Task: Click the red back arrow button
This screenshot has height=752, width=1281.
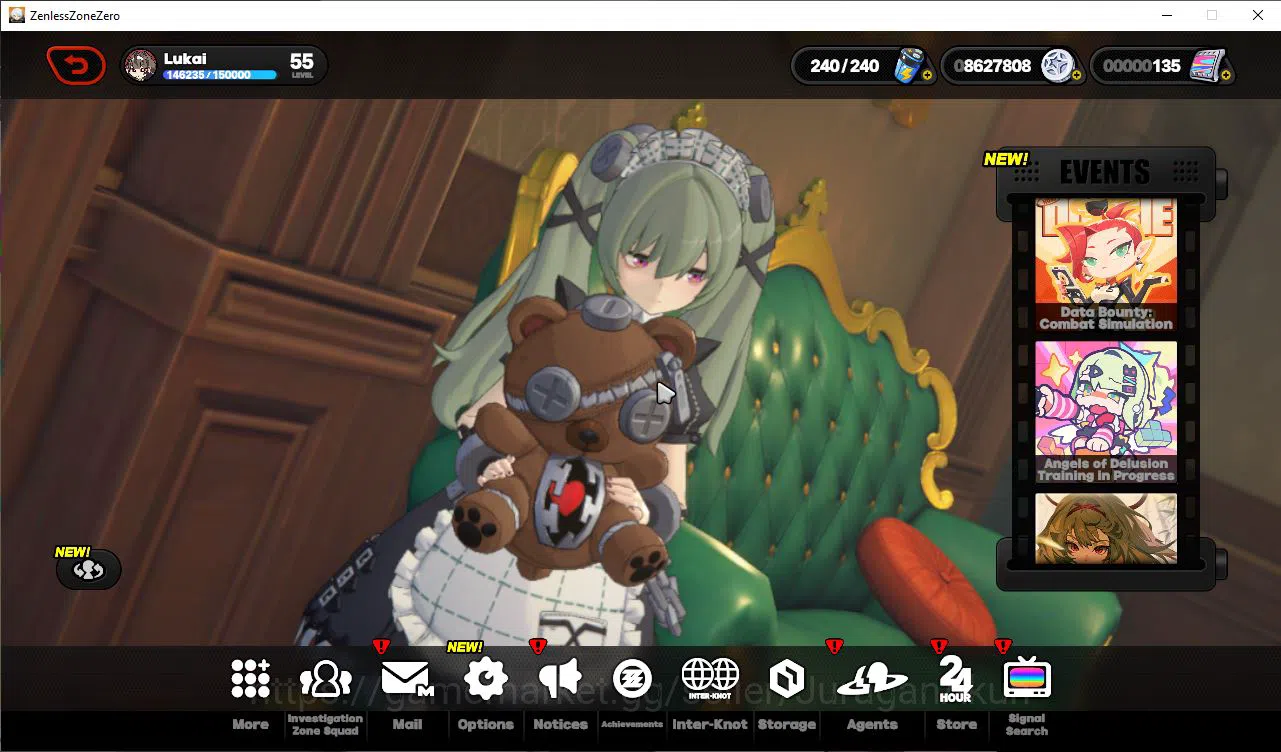Action: [x=76, y=66]
